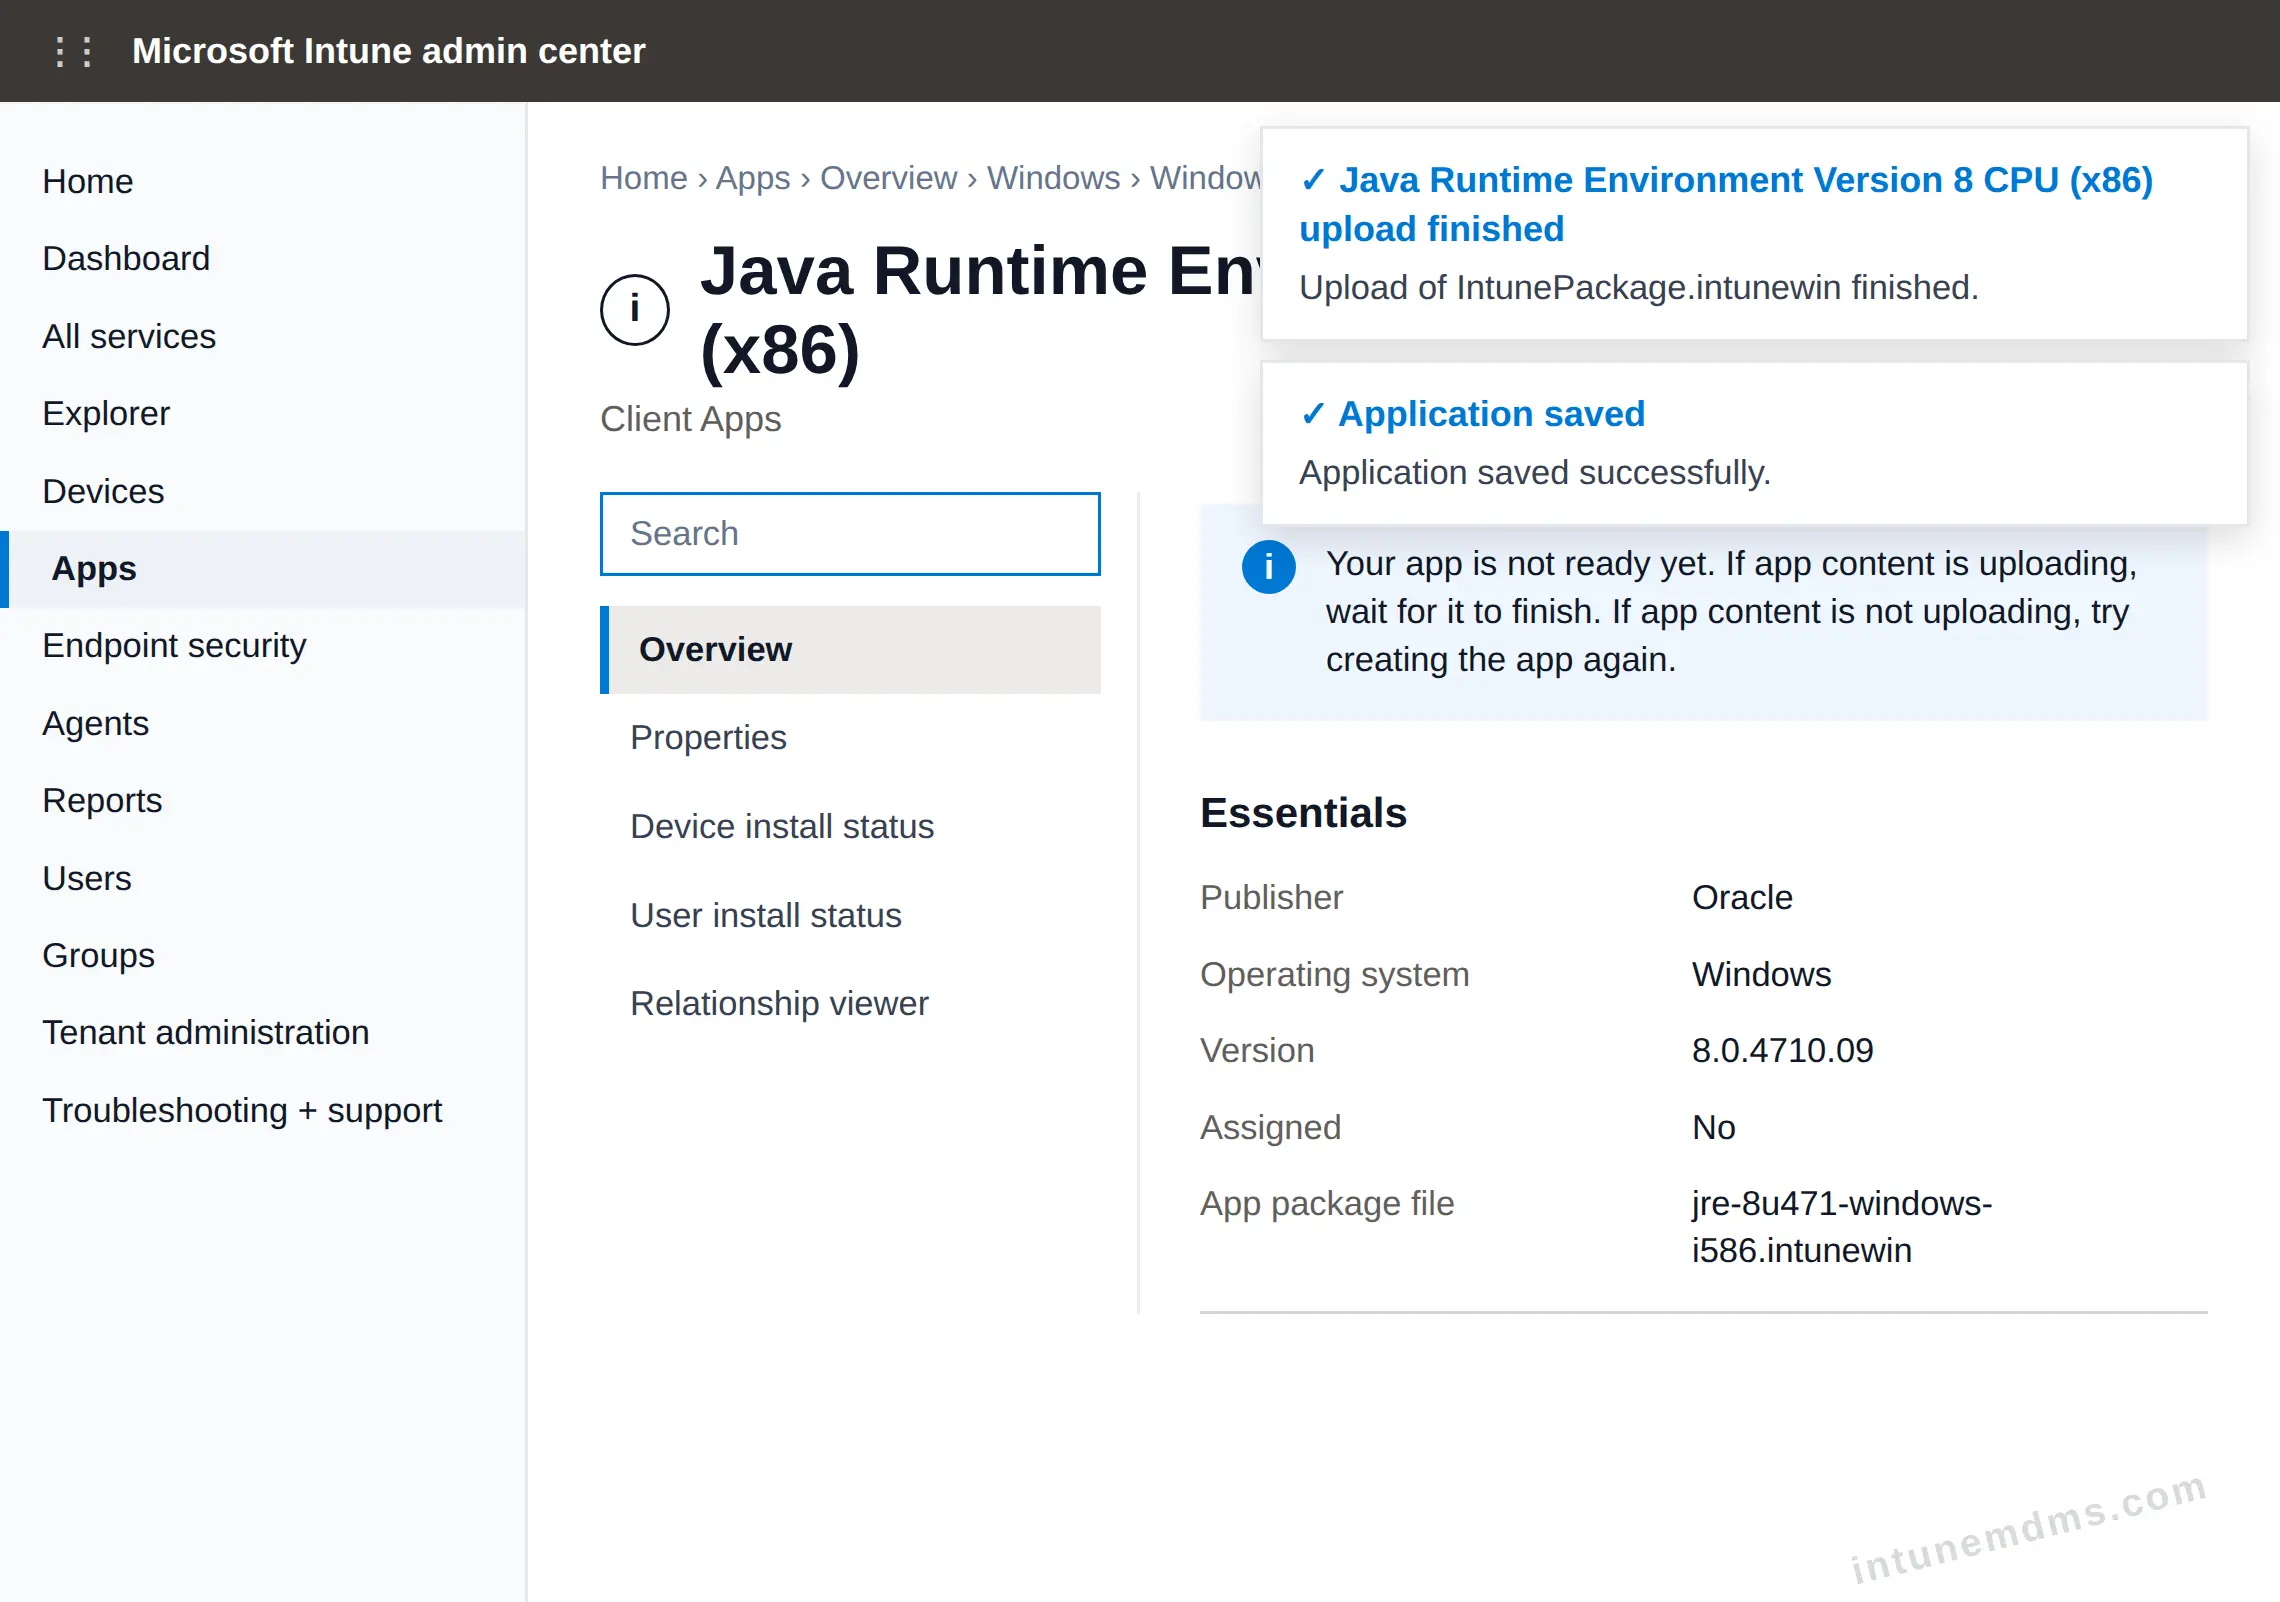Click the Home breadcrumb link
Viewport: 2280px width, 1602px height.
644,178
